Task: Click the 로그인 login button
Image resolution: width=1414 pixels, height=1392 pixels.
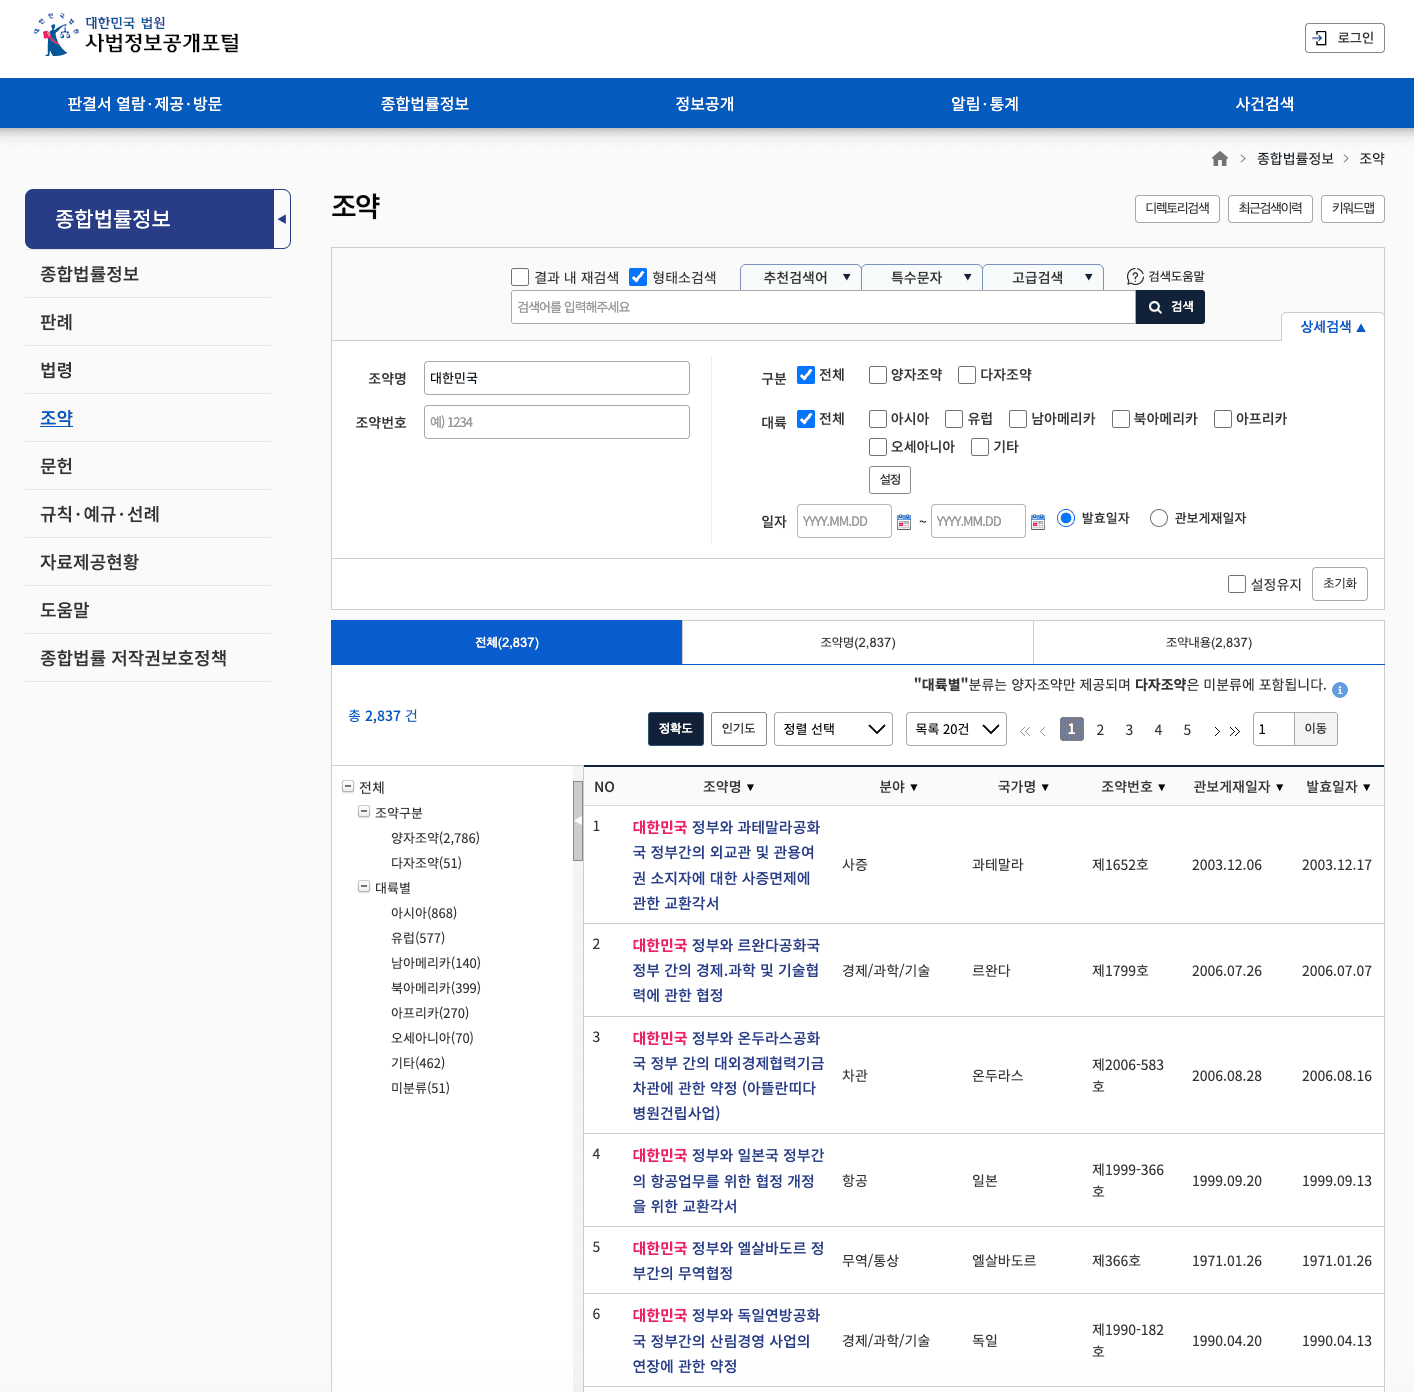Action: tap(1345, 38)
